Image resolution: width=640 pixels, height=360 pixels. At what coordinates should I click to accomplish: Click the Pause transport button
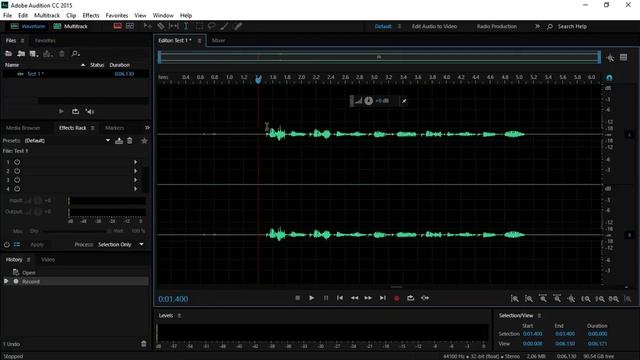[x=326, y=298]
